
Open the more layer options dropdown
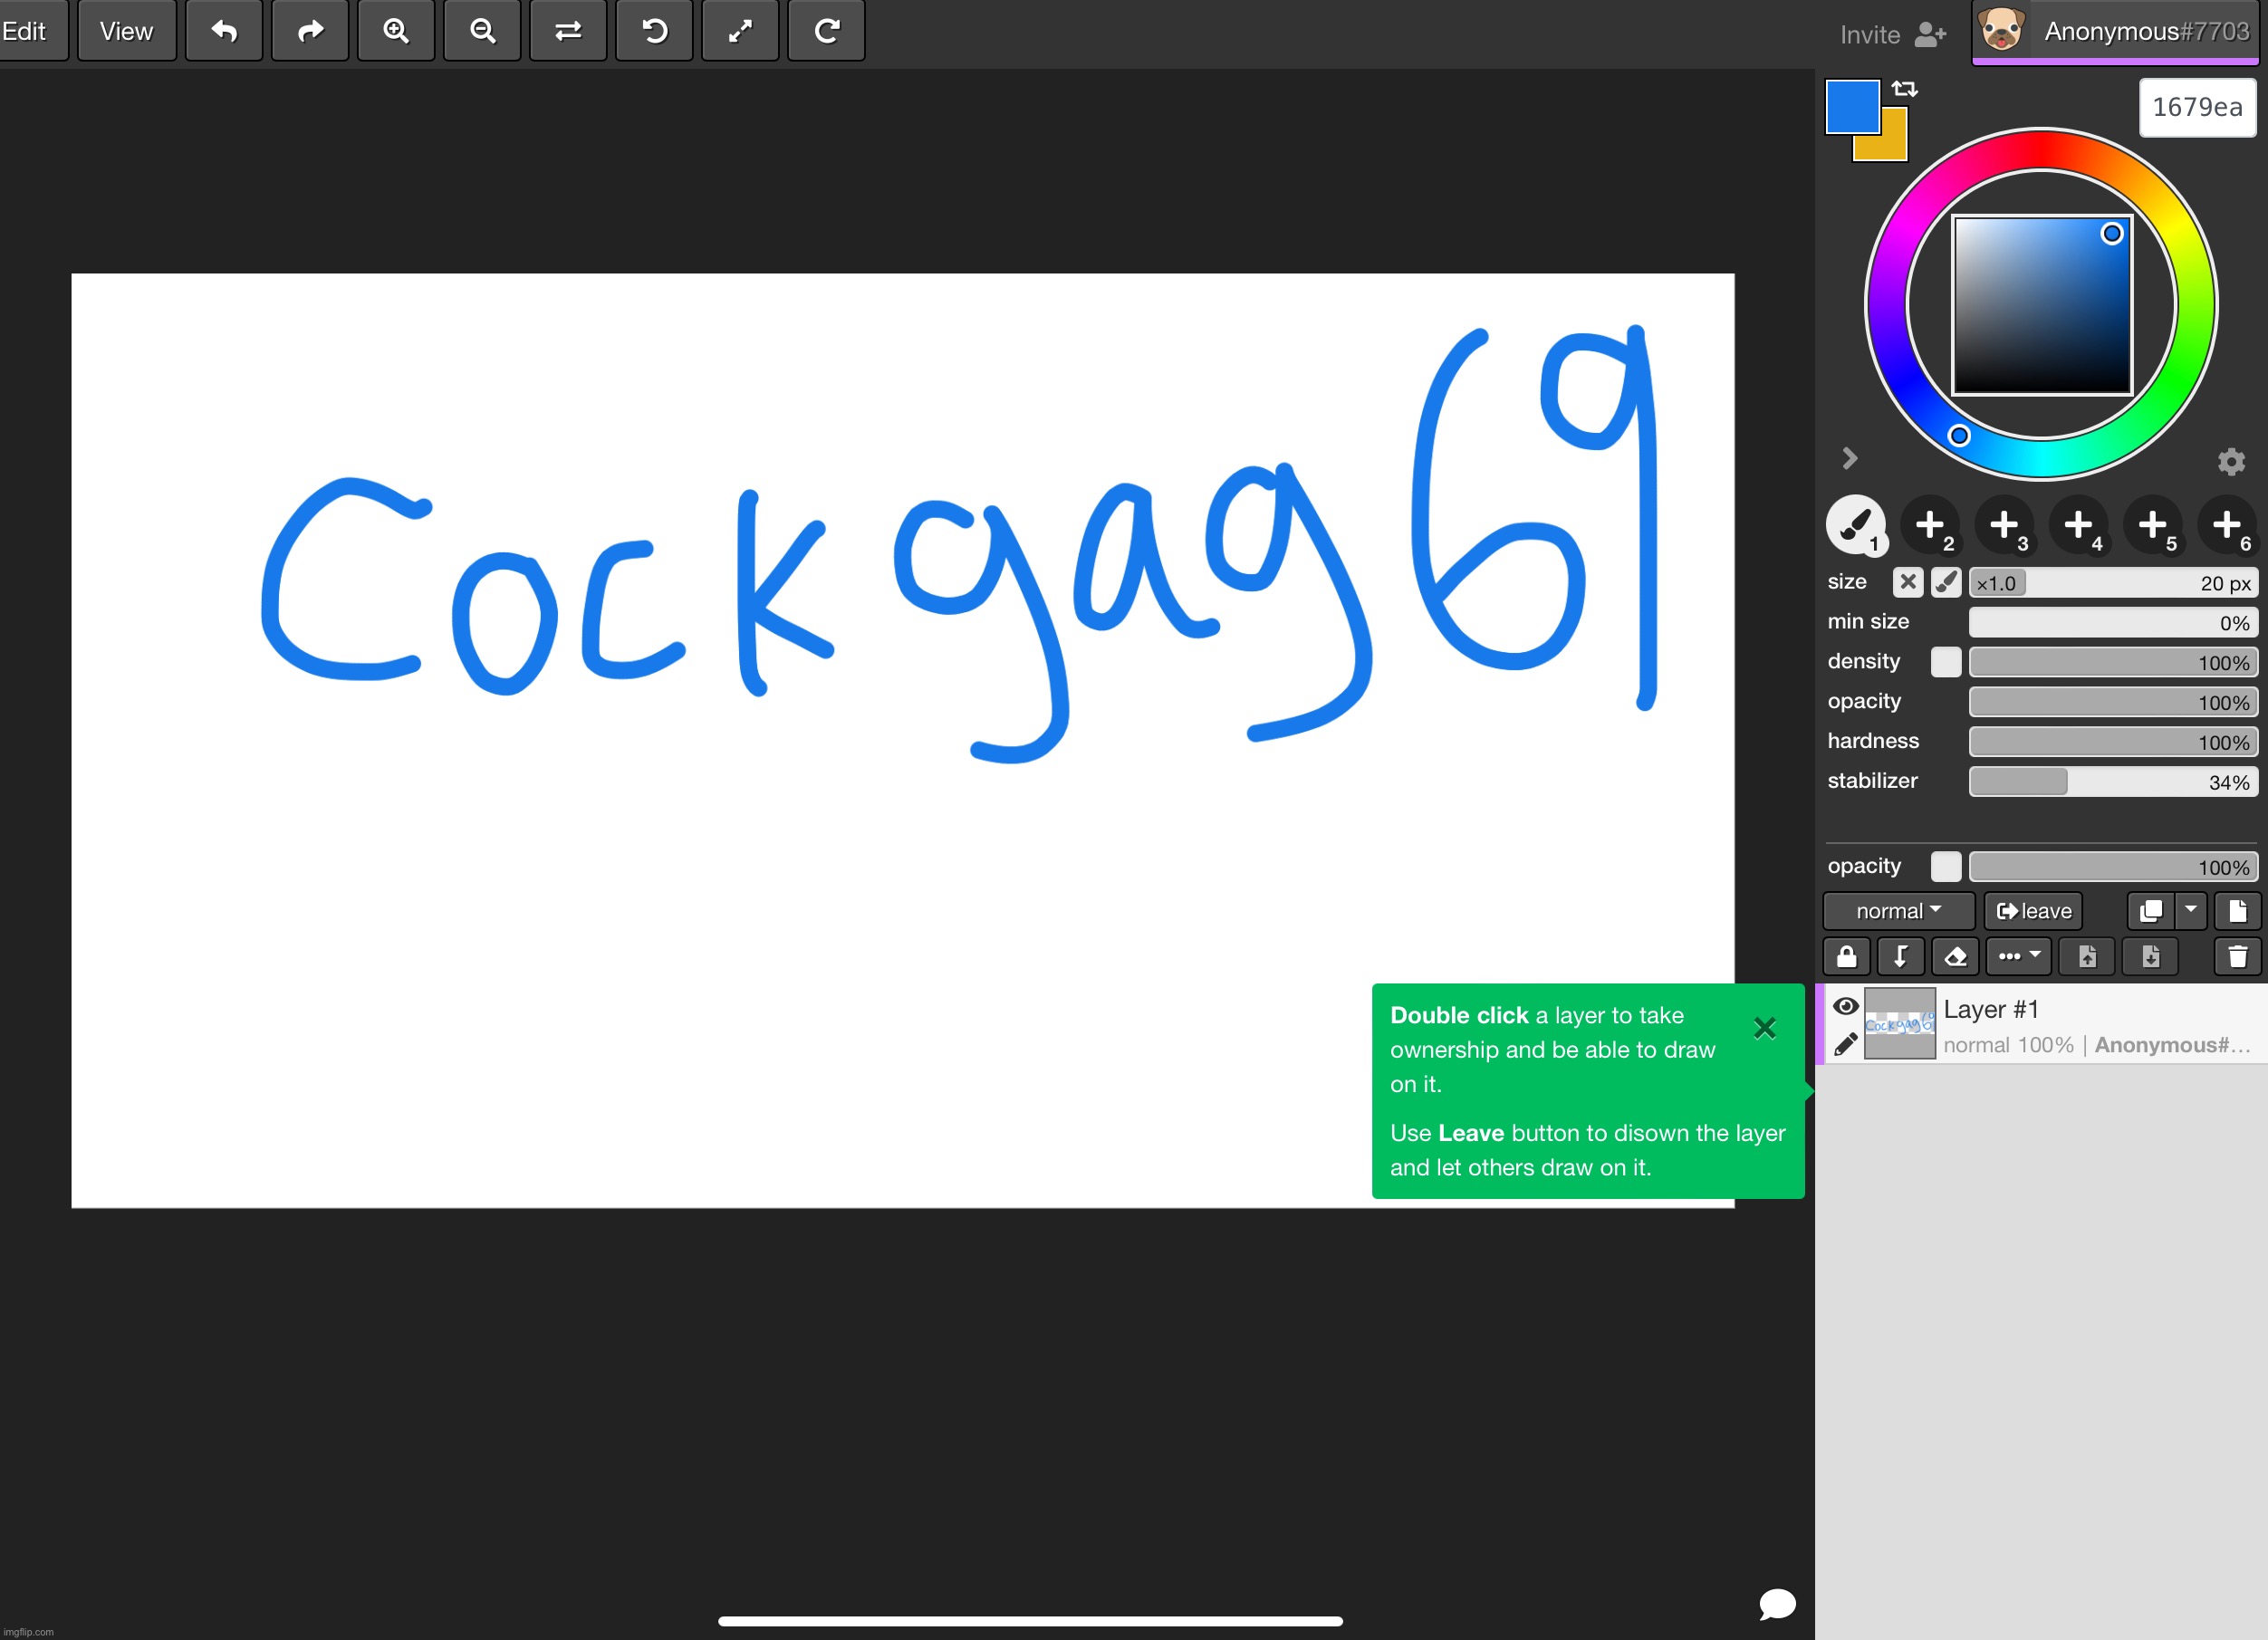pyautogui.click(x=2019, y=957)
